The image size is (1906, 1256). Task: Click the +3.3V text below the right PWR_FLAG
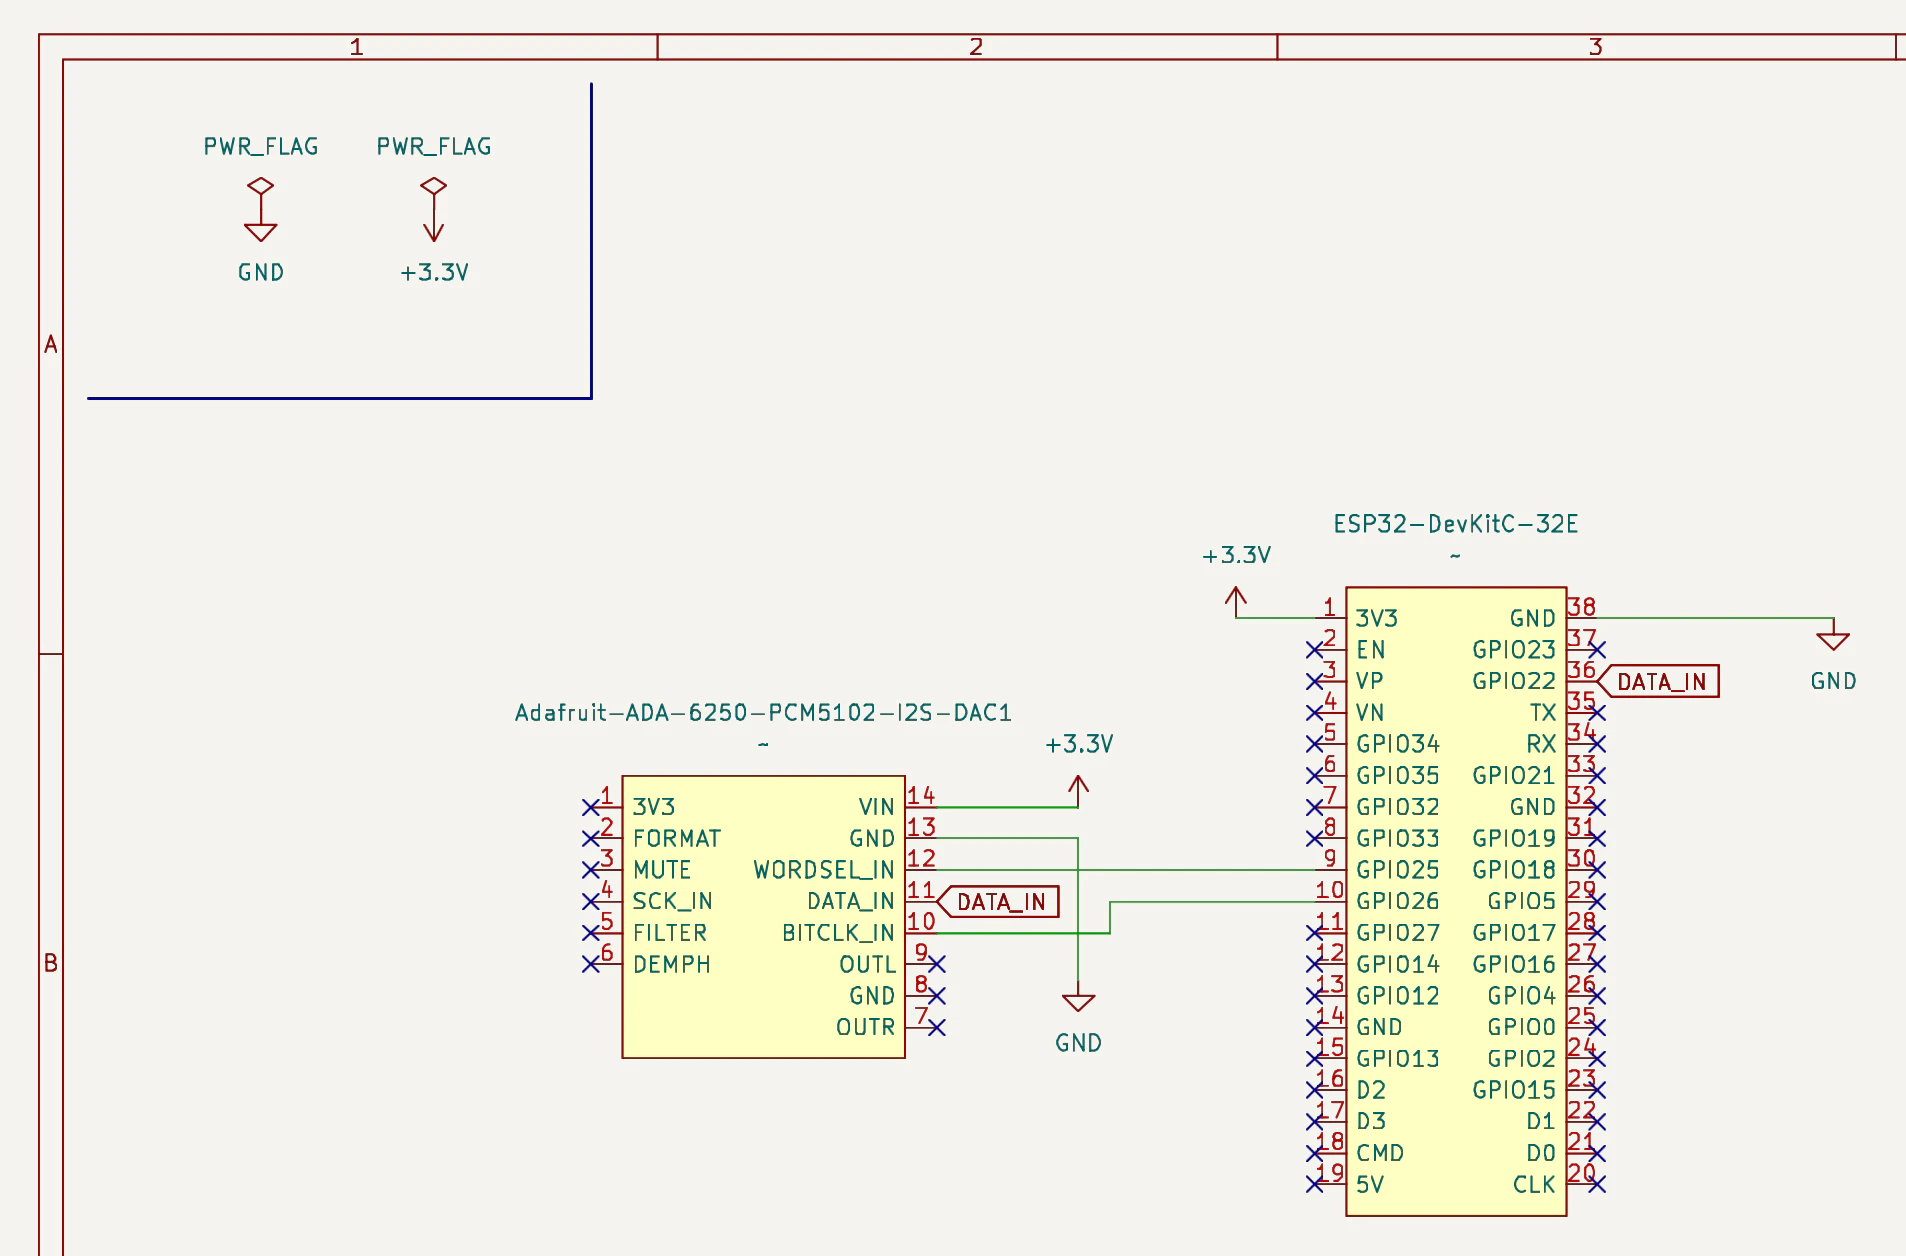point(434,273)
